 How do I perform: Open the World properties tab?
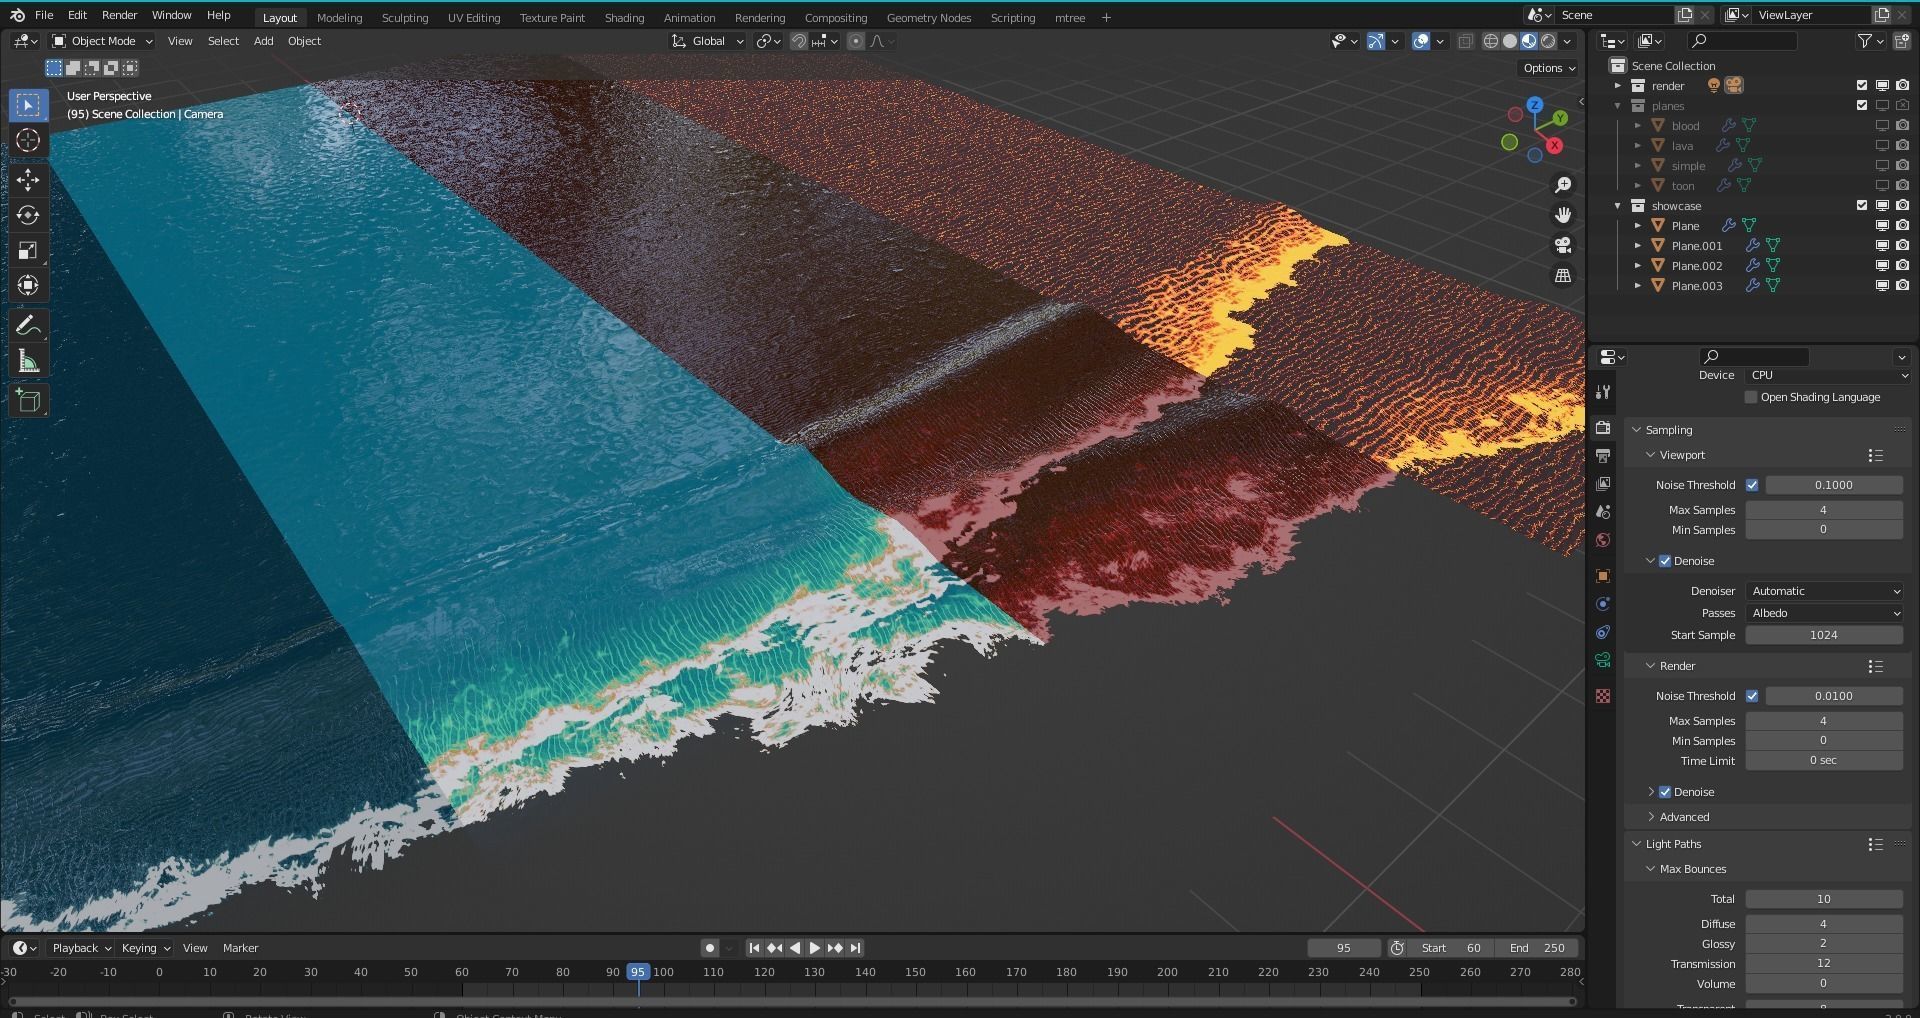[1603, 540]
